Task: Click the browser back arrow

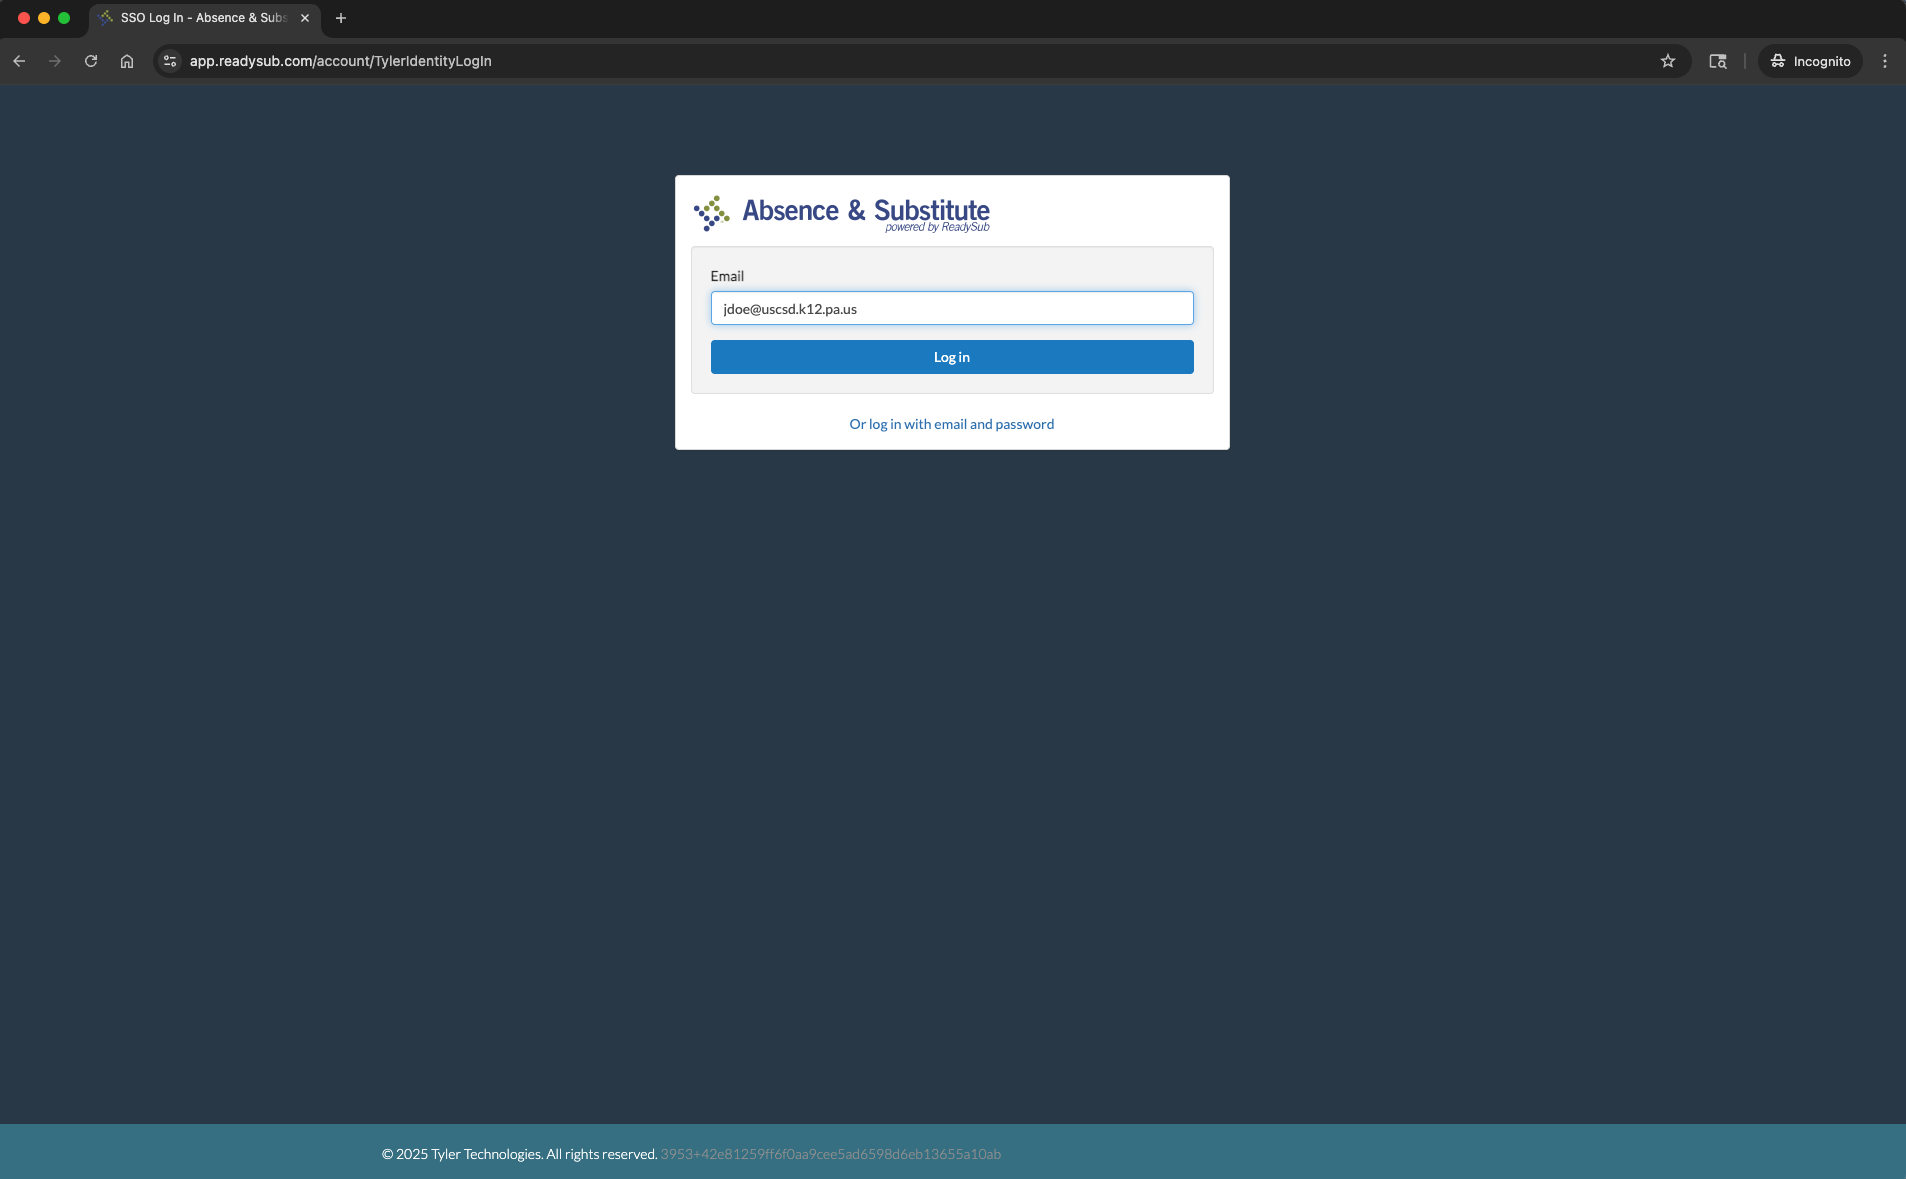Action: (19, 61)
